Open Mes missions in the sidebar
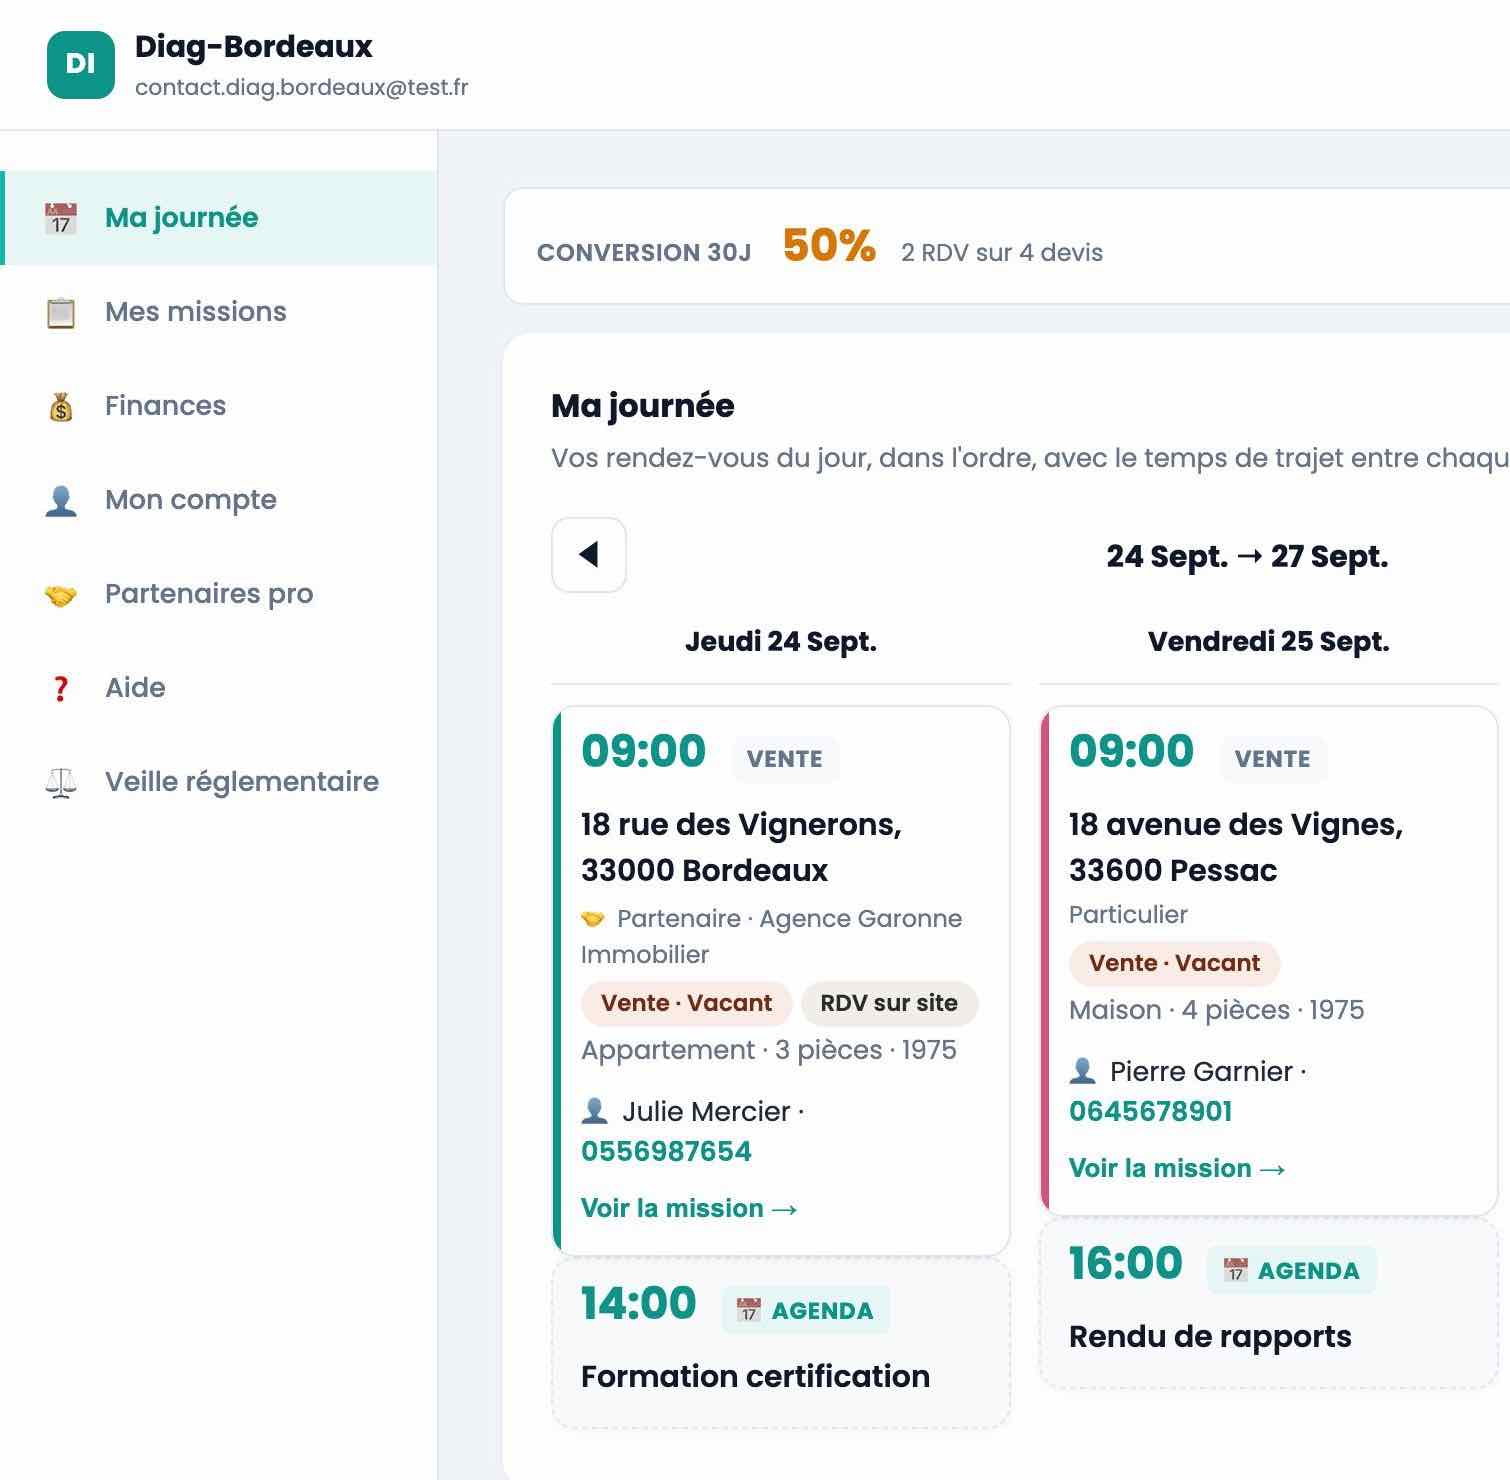The height and width of the screenshot is (1480, 1510). point(220,312)
